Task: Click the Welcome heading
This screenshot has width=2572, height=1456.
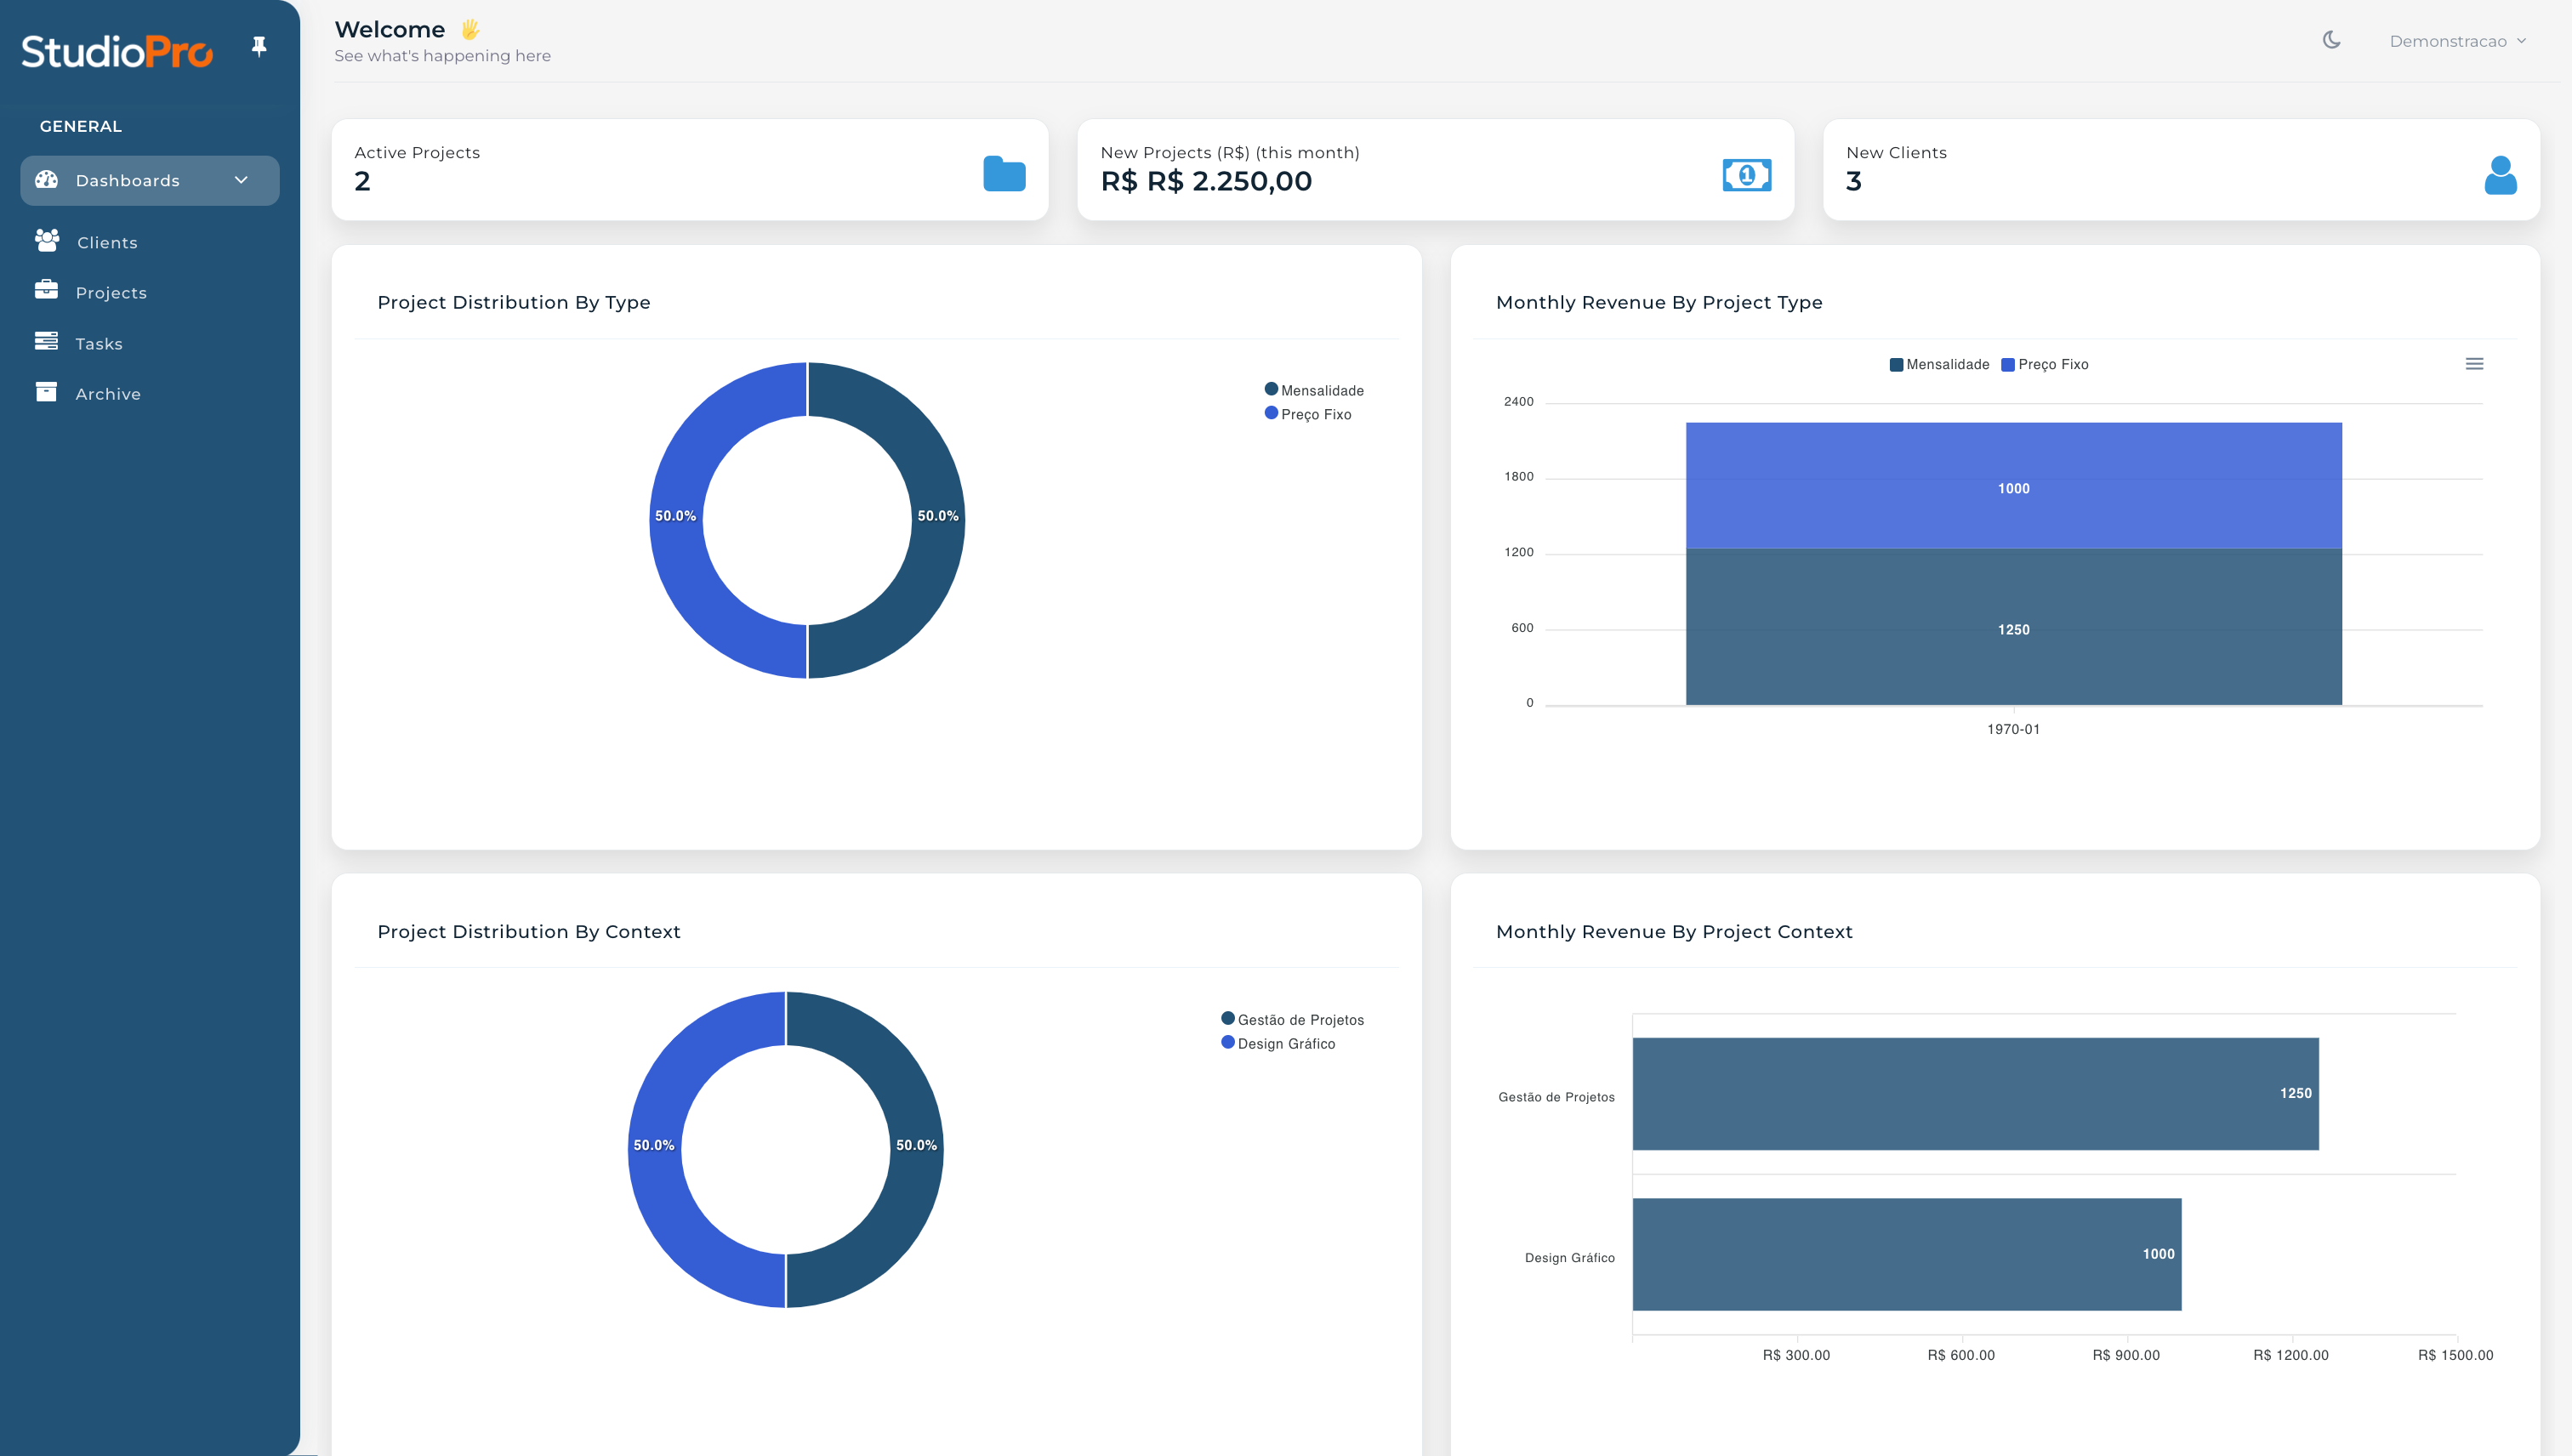Action: point(389,29)
